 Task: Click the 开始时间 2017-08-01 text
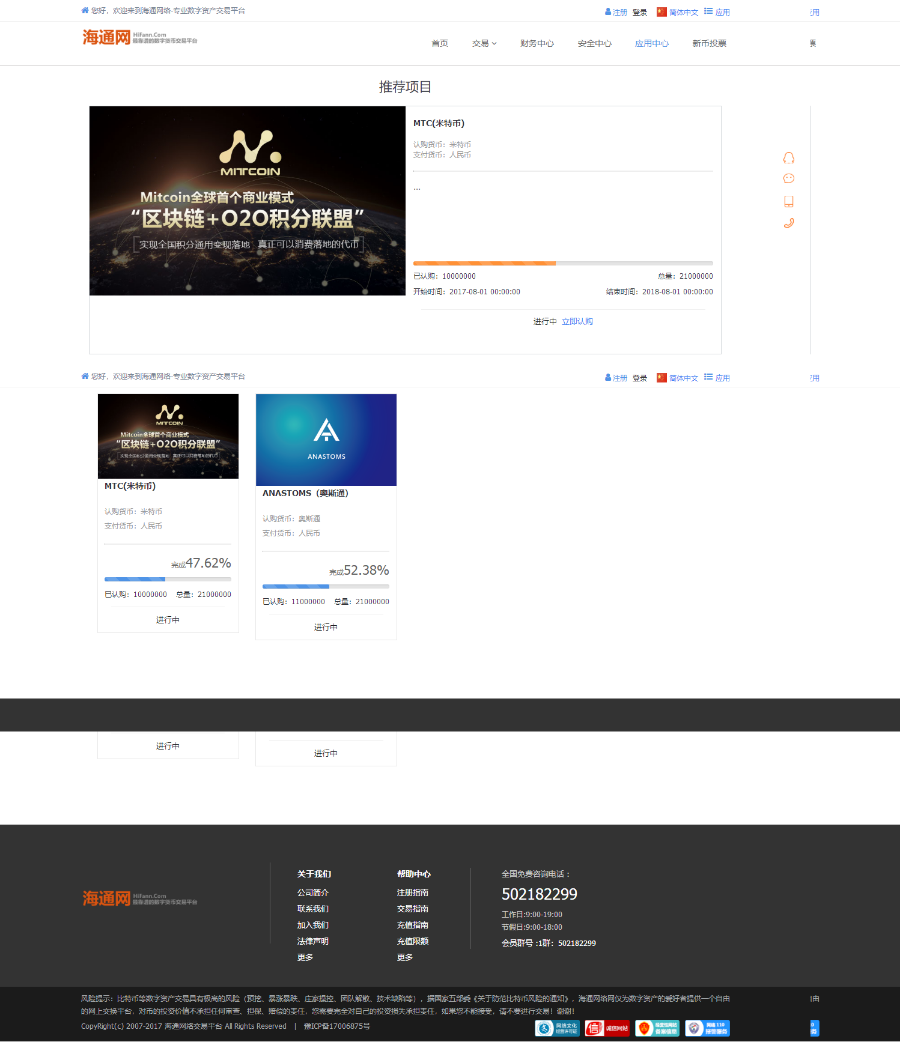[x=467, y=292]
